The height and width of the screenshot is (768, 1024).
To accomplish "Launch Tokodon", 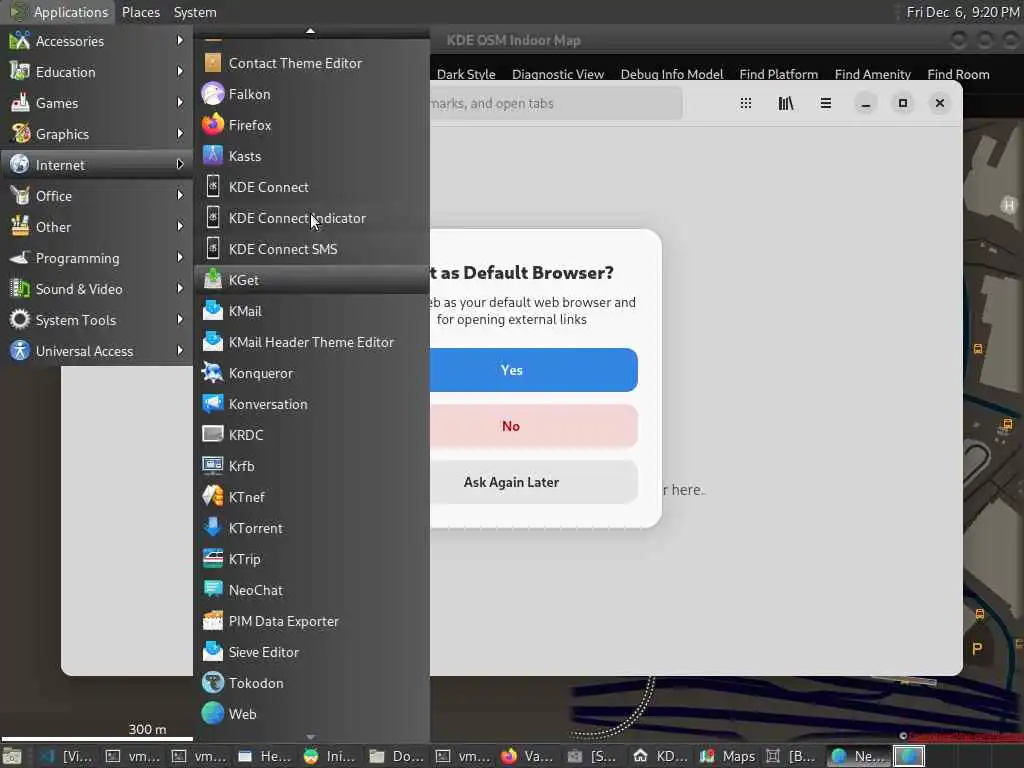I will click(x=312, y=683).
